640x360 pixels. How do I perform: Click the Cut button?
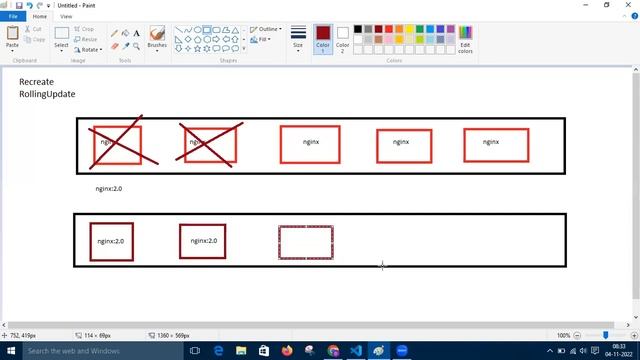point(33,29)
